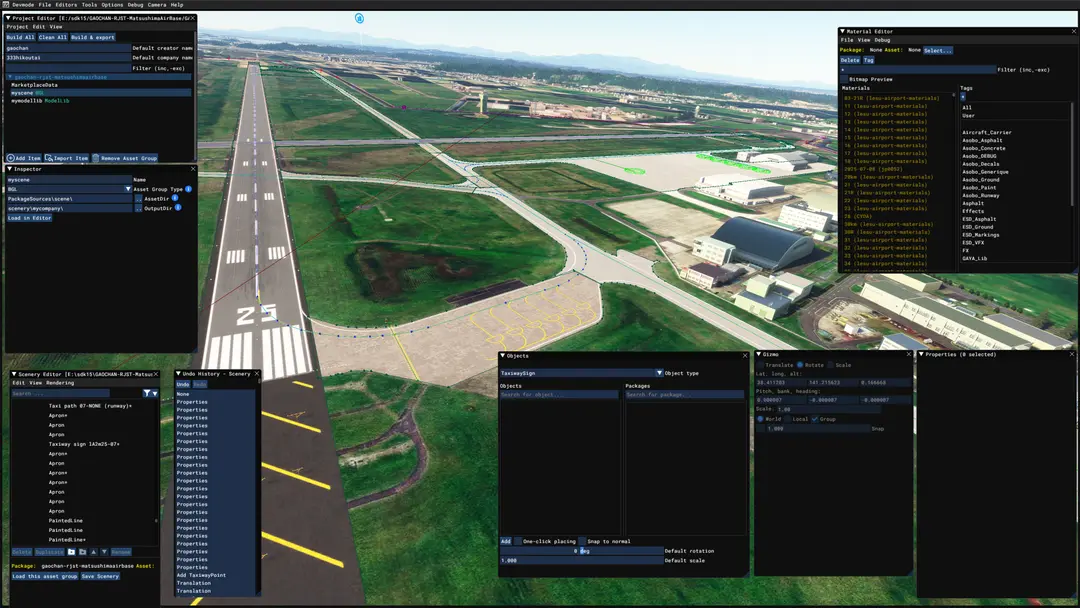Image resolution: width=1080 pixels, height=608 pixels.
Task: Click the info icon beside Asset Group Type
Action: [188, 189]
